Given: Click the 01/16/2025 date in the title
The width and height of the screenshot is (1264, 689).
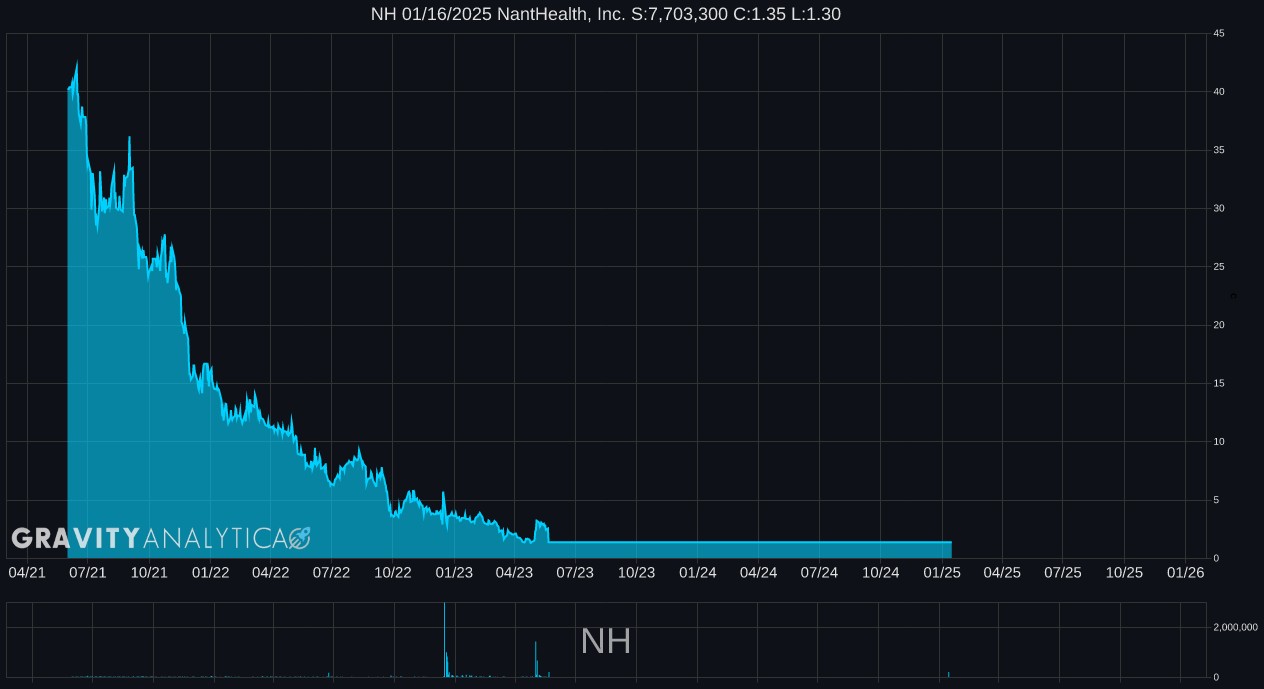Looking at the screenshot, I should (x=446, y=14).
